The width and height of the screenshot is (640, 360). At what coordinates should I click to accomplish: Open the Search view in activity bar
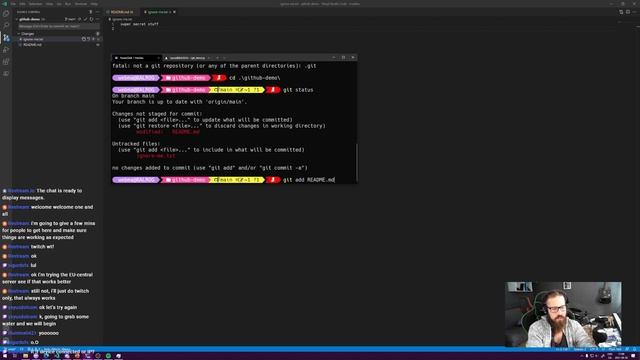[6, 25]
